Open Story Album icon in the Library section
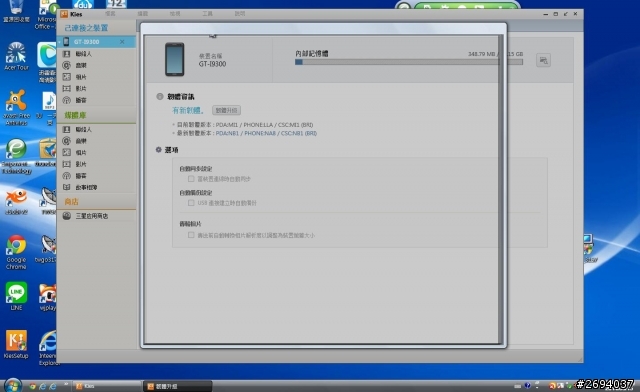This screenshot has height=392, width=640. click(67, 187)
